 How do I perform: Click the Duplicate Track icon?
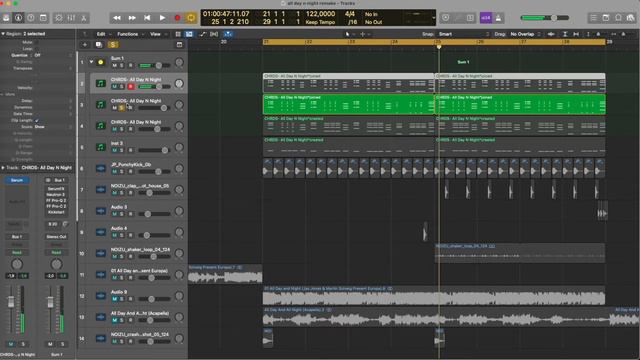pyautogui.click(x=99, y=44)
